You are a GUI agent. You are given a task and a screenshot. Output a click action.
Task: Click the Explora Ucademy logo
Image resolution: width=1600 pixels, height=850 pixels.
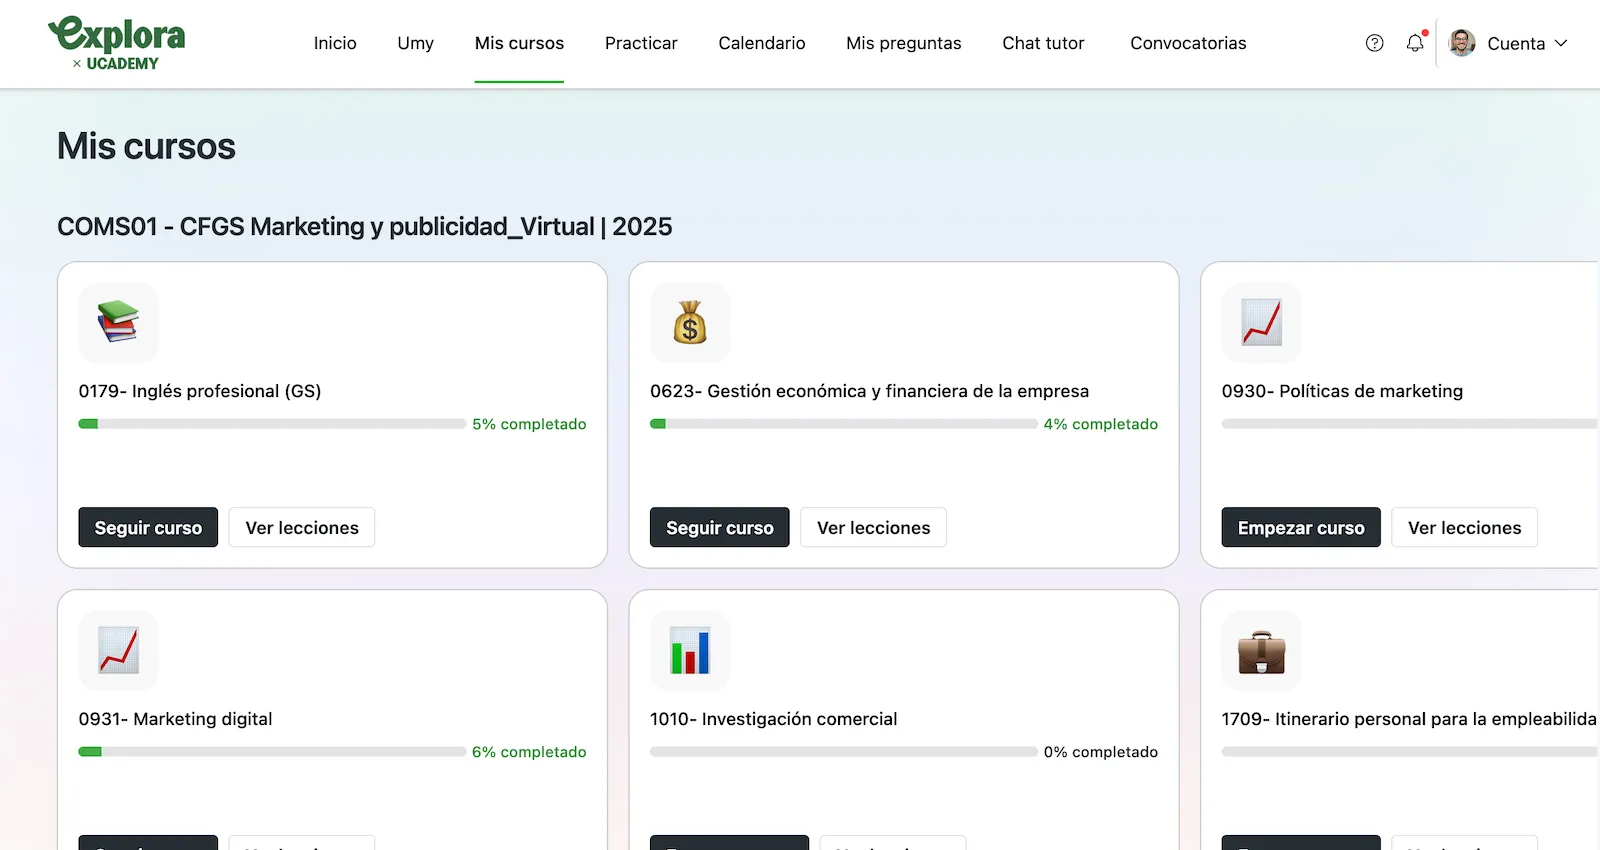[x=117, y=43]
